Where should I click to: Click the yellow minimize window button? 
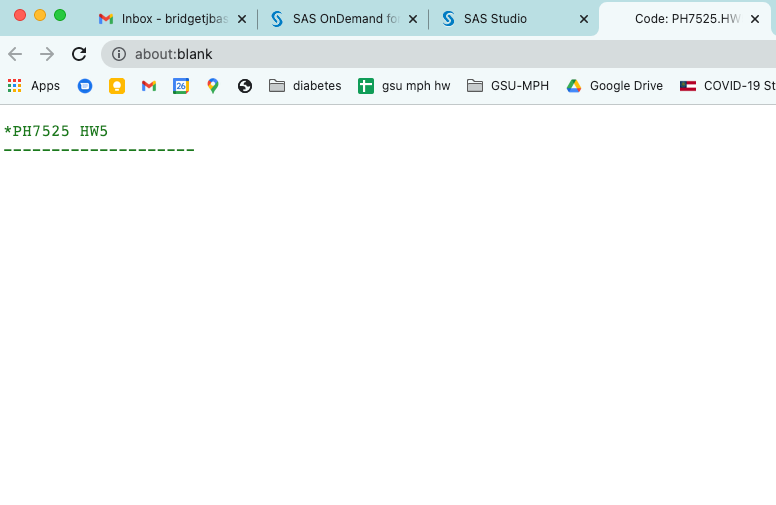[40, 15]
